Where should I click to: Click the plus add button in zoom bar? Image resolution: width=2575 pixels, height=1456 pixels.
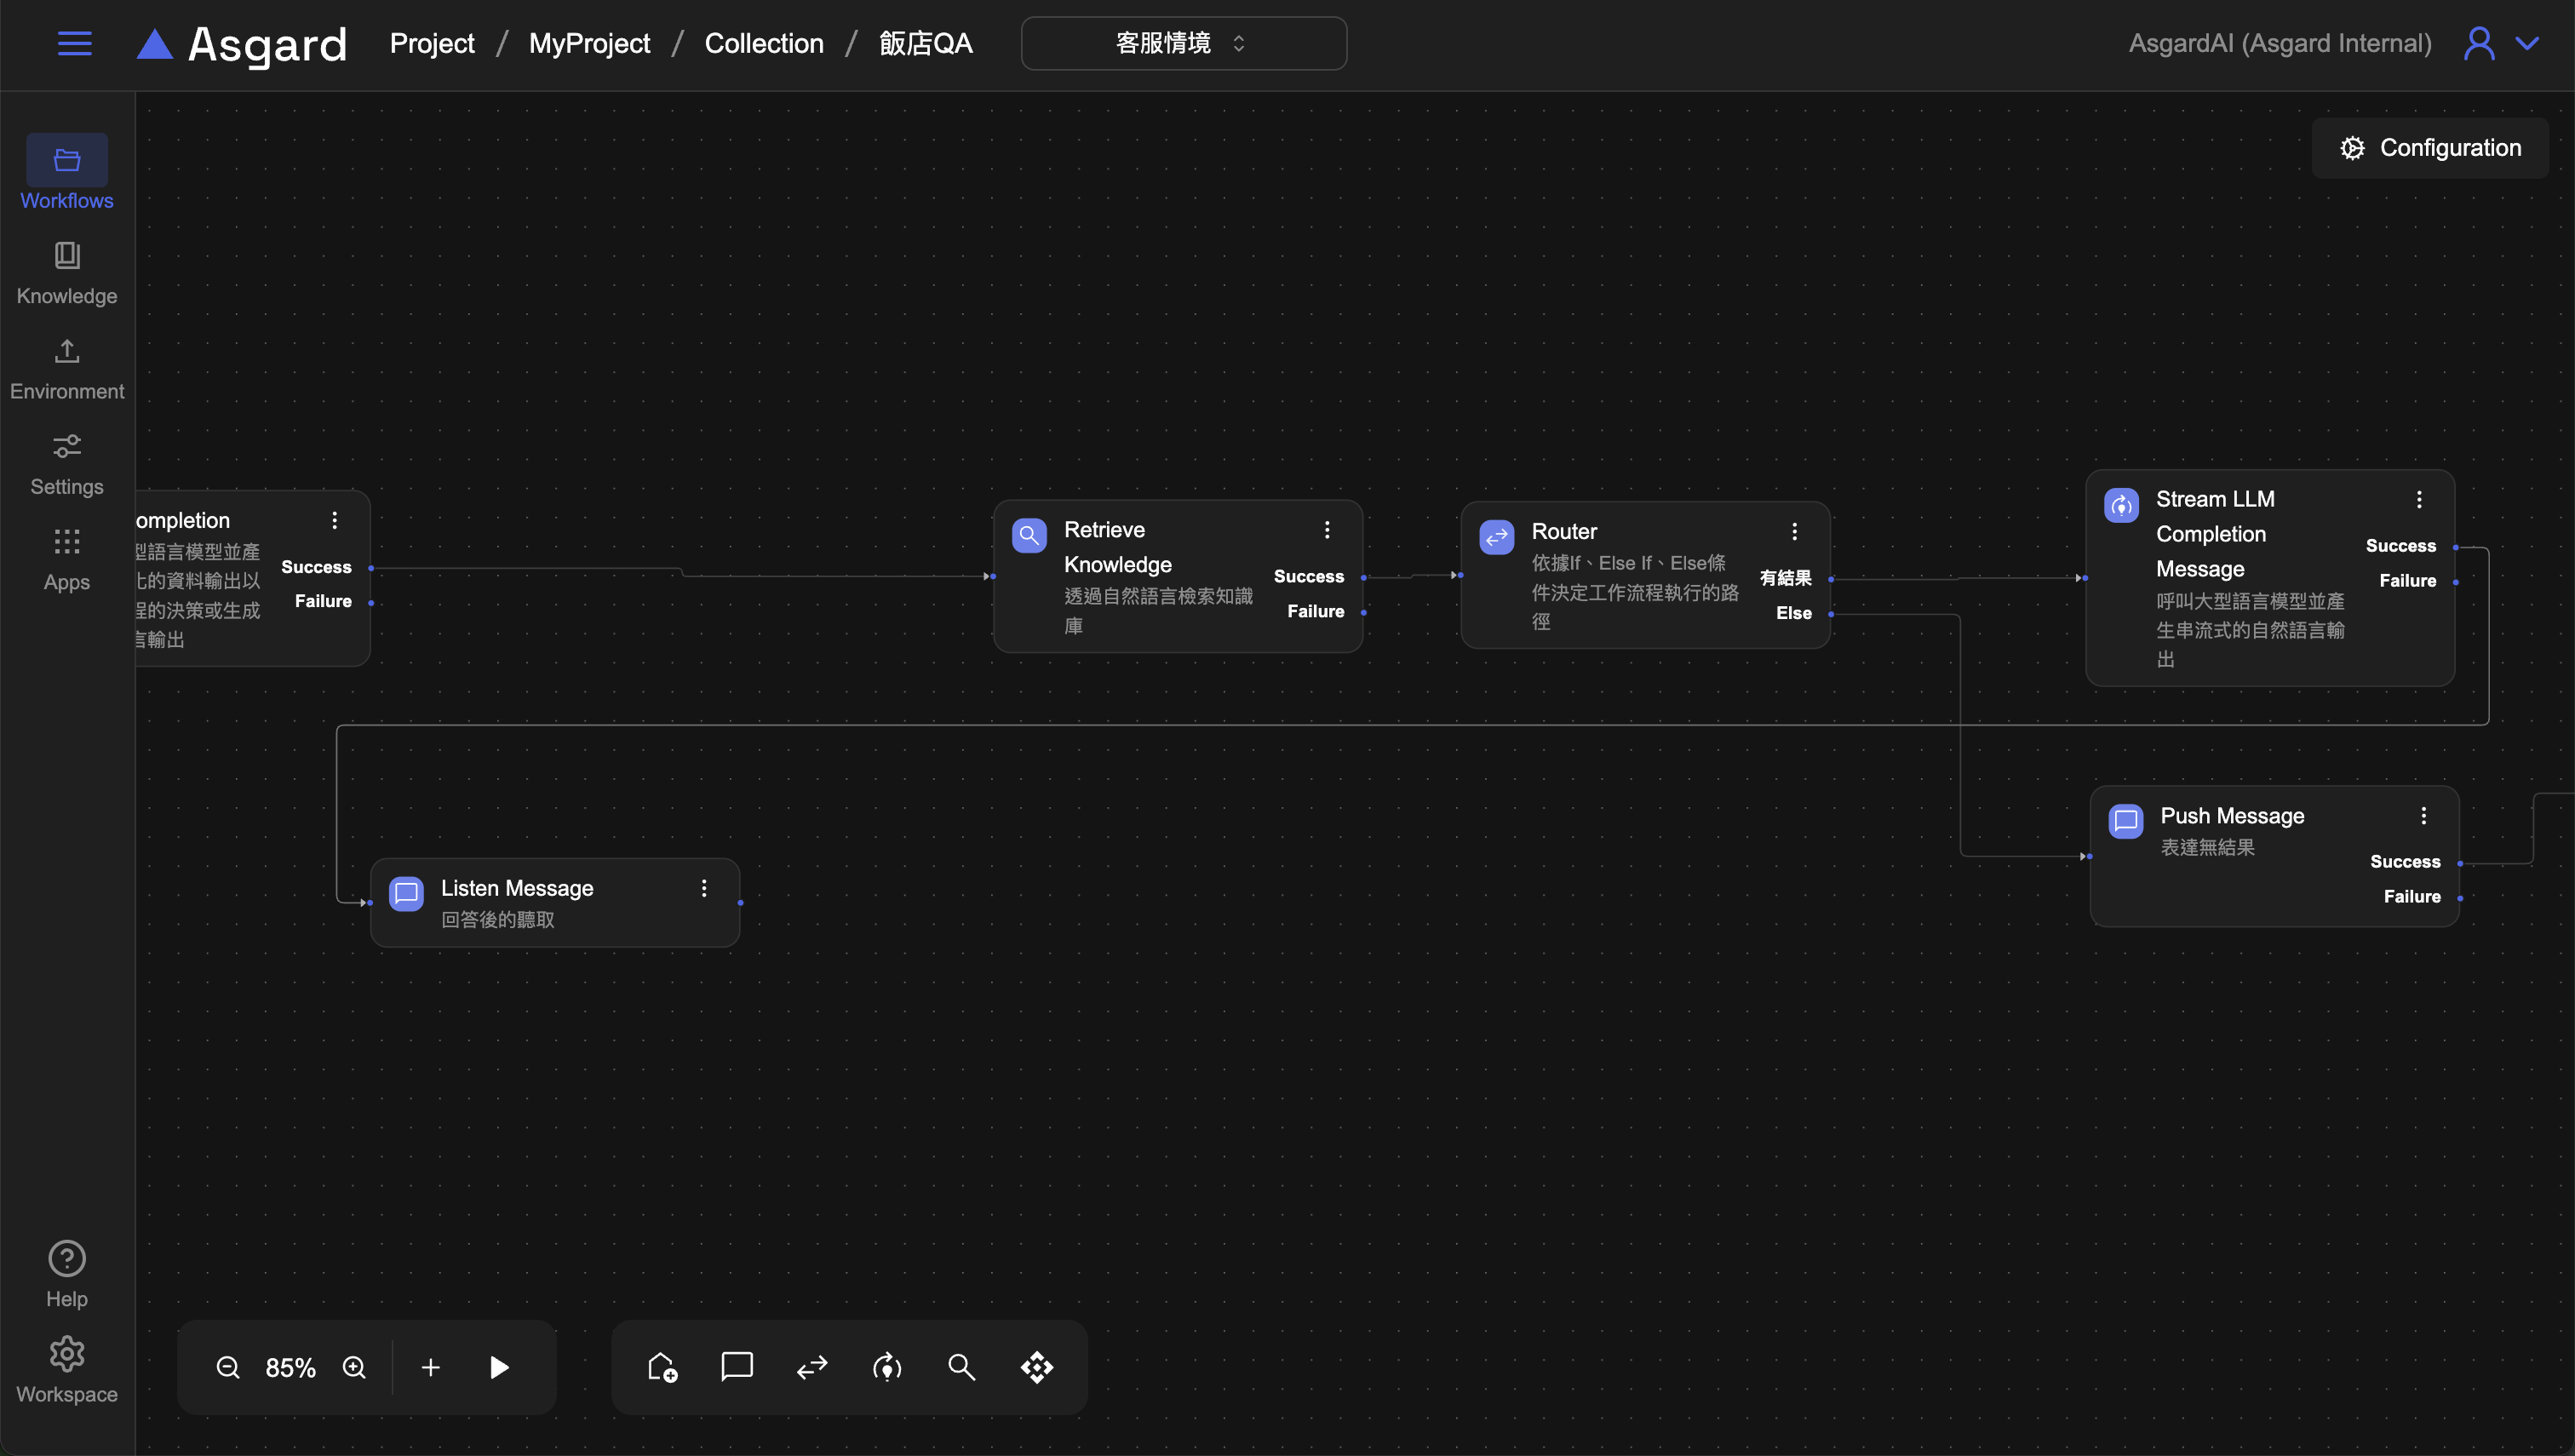[x=430, y=1367]
